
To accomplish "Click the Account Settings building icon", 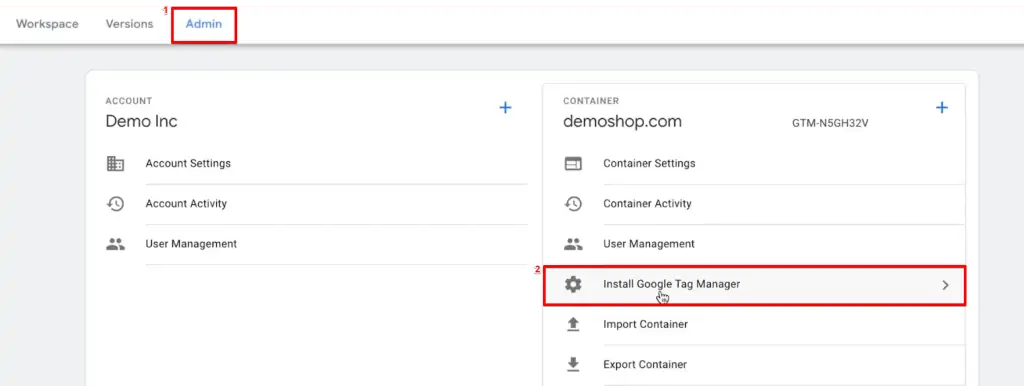I will click(115, 163).
